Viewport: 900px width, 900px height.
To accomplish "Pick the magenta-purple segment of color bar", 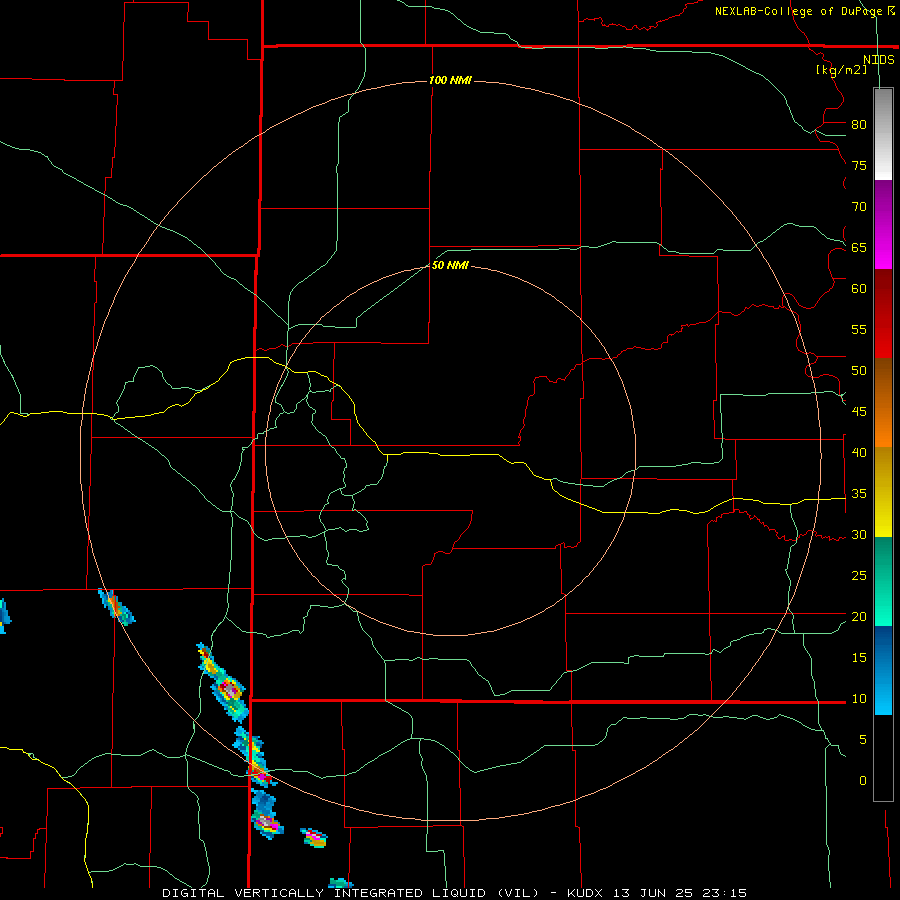I will pos(883,224).
